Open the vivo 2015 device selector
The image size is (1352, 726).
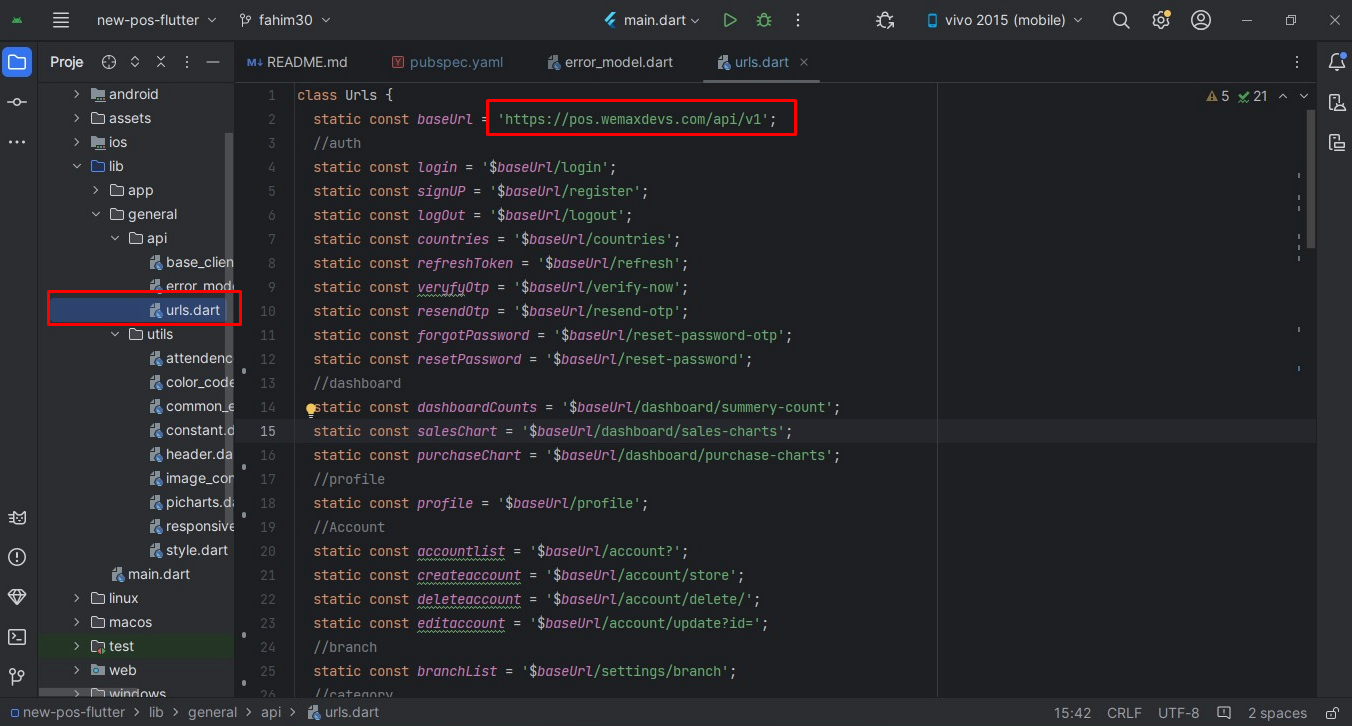1003,19
